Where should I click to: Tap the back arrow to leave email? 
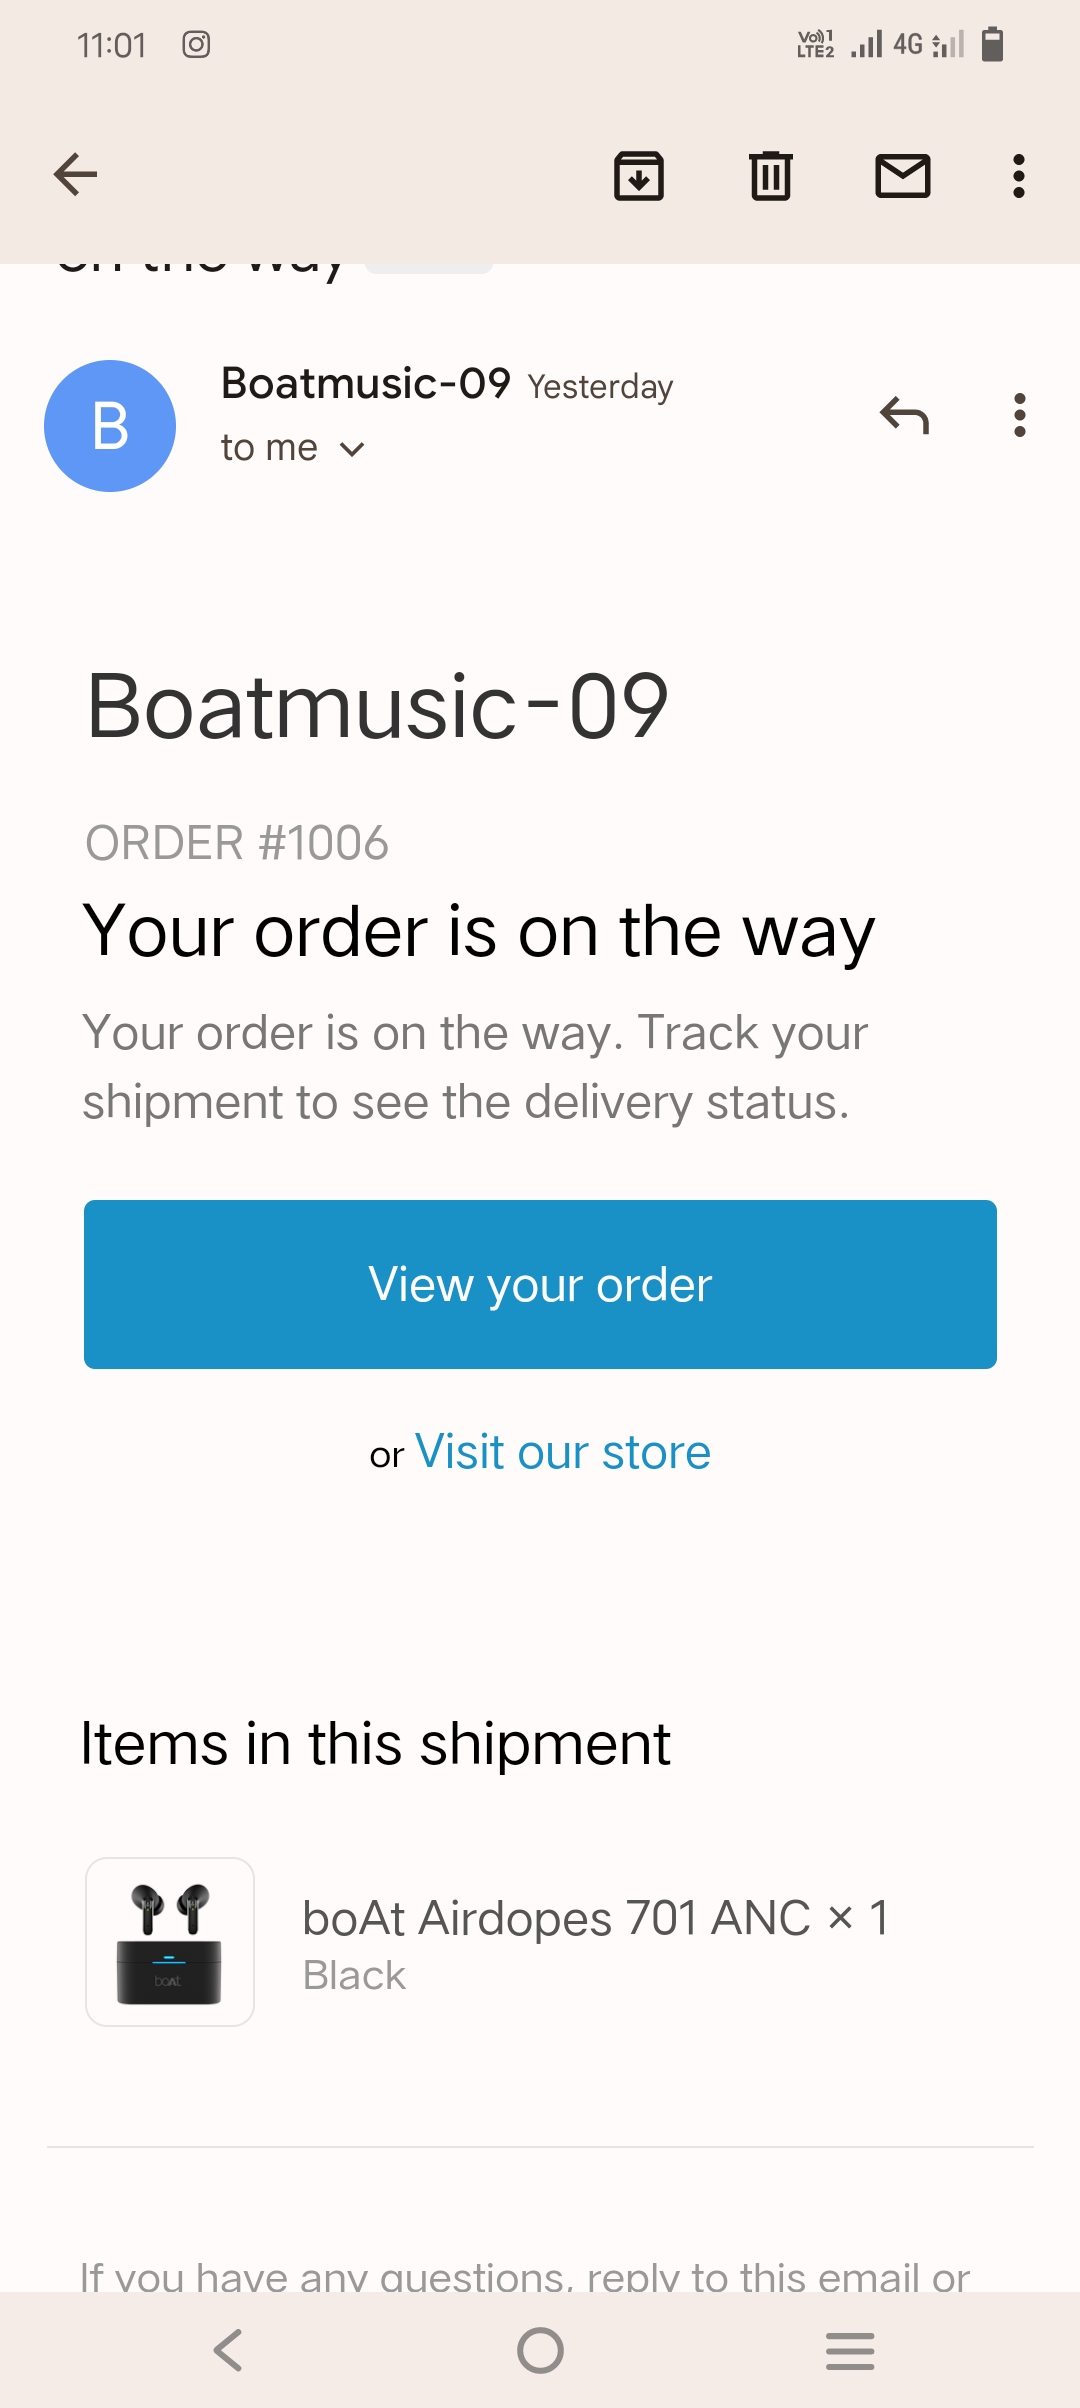pos(75,175)
